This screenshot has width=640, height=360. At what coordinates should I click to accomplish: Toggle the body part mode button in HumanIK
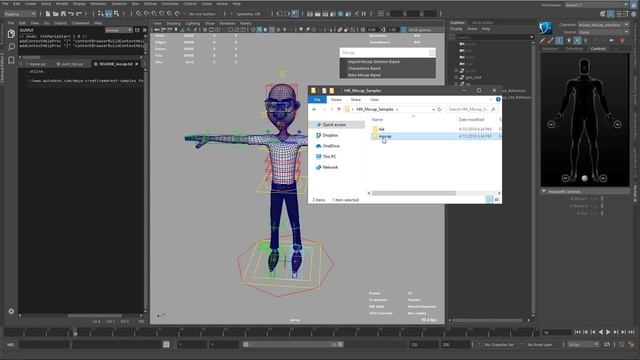click(577, 40)
